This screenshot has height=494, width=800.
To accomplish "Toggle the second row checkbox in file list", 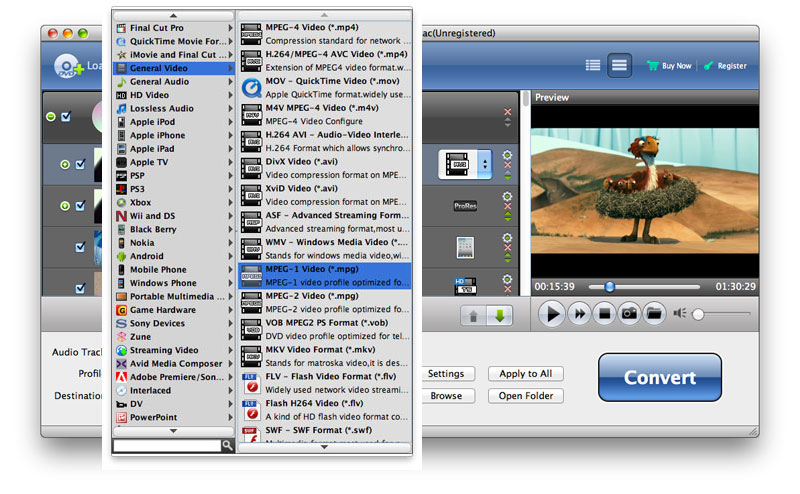I will pos(80,164).
